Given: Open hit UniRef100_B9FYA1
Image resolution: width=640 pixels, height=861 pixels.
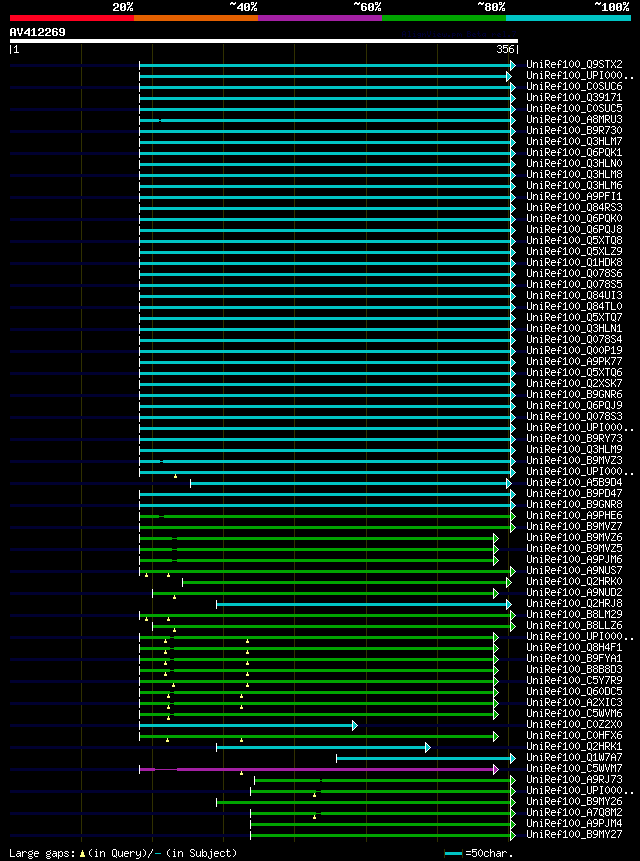Looking at the screenshot, I should click(574, 658).
